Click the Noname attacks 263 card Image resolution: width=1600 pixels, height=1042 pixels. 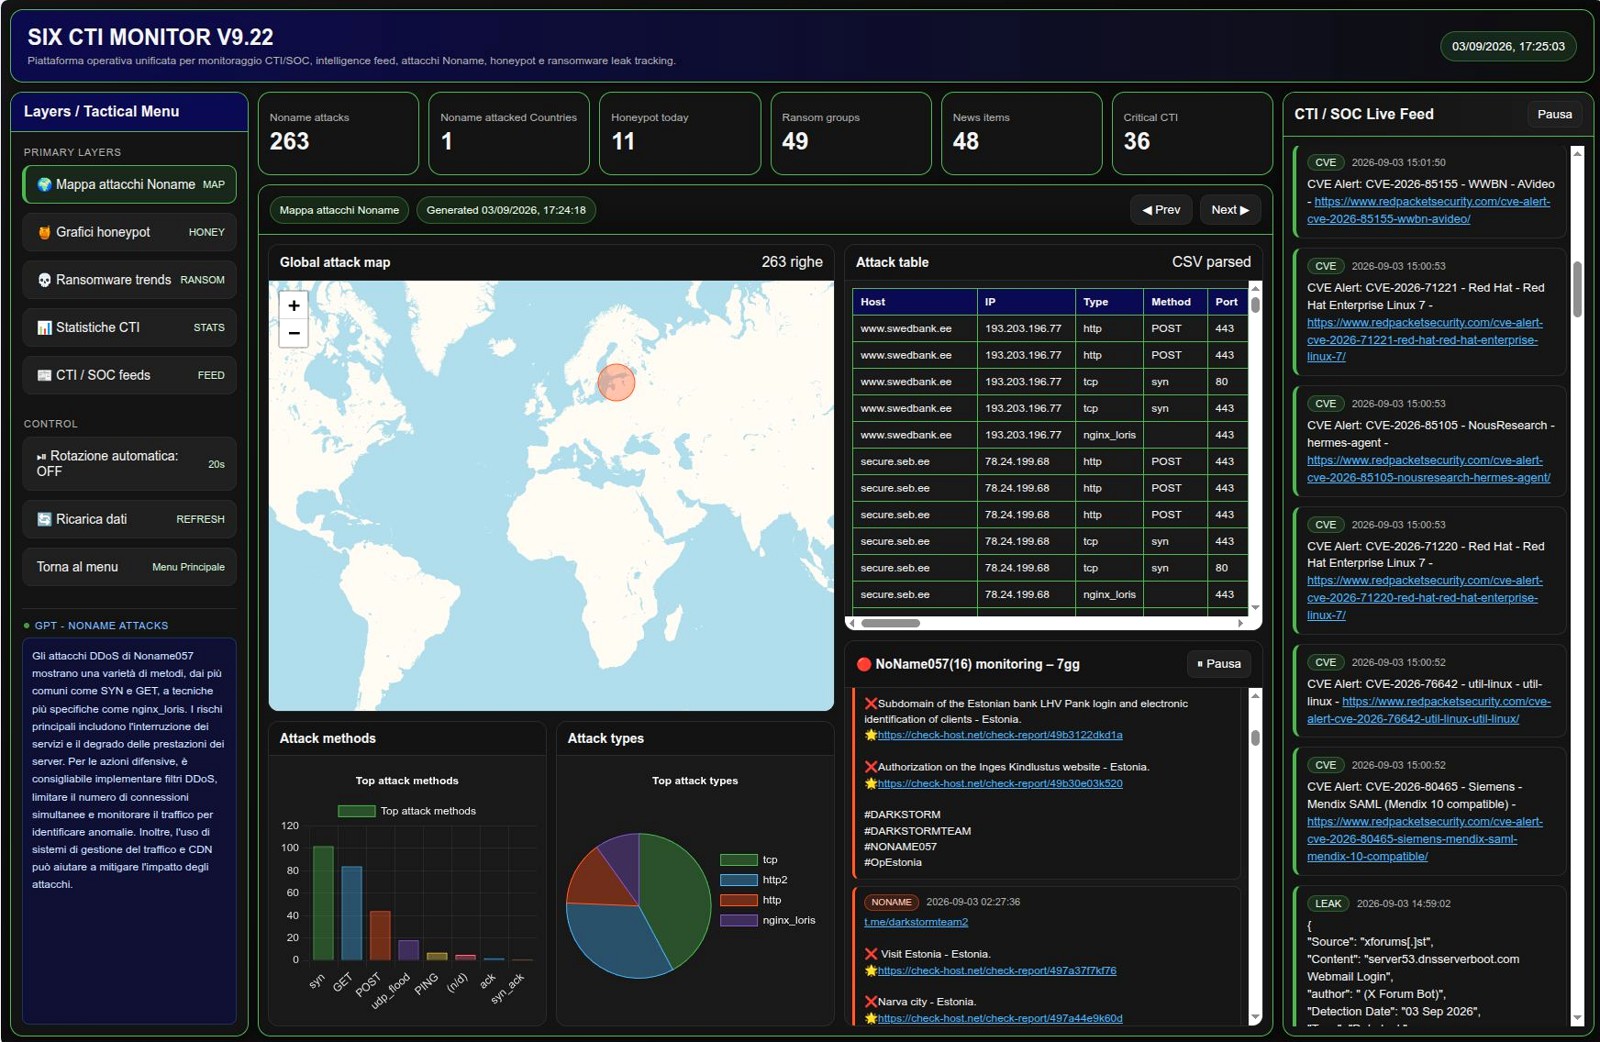tap(338, 133)
